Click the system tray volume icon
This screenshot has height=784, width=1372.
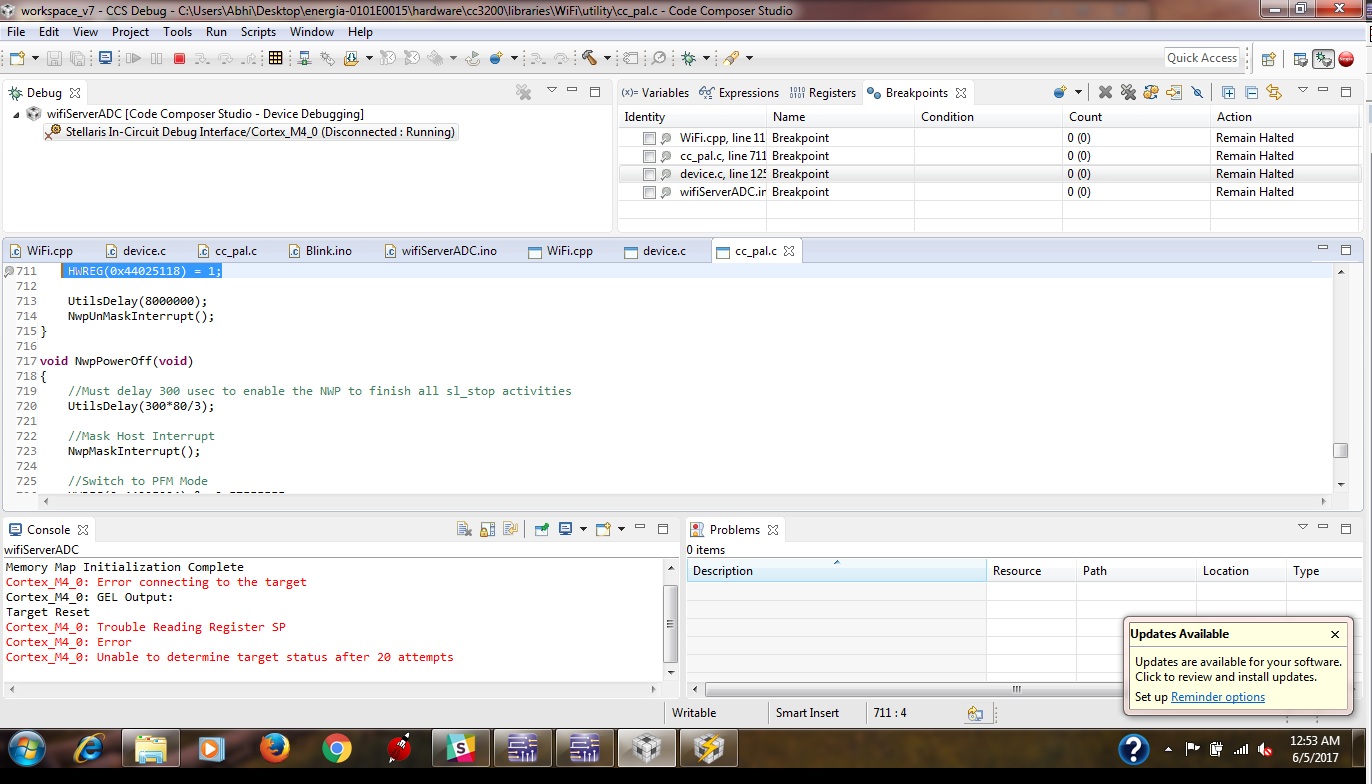pos(1266,748)
